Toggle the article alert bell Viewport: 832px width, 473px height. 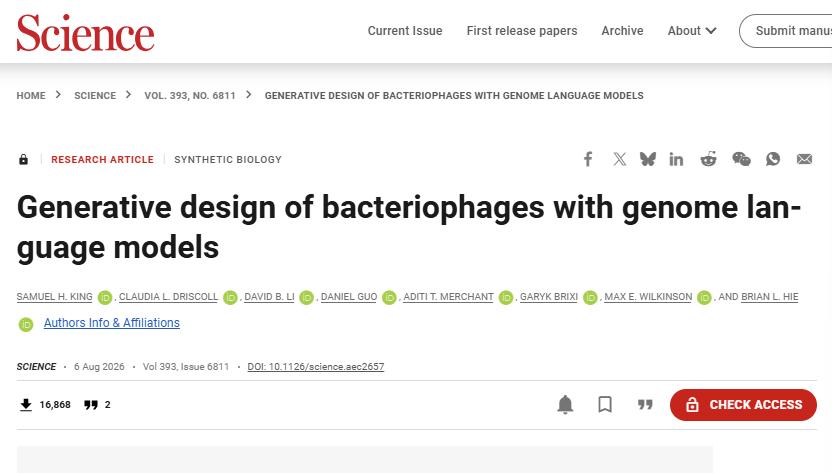[x=565, y=405]
